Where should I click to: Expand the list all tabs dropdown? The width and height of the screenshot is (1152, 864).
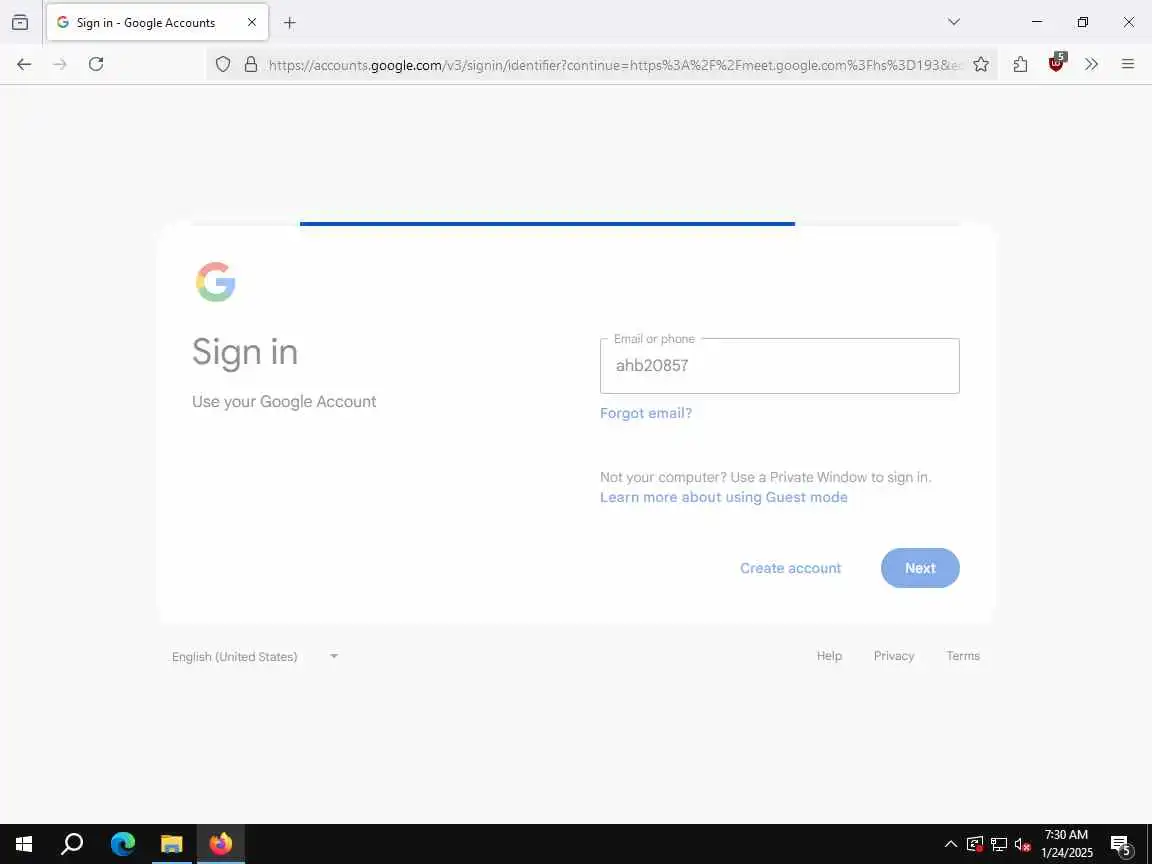pyautogui.click(x=954, y=22)
